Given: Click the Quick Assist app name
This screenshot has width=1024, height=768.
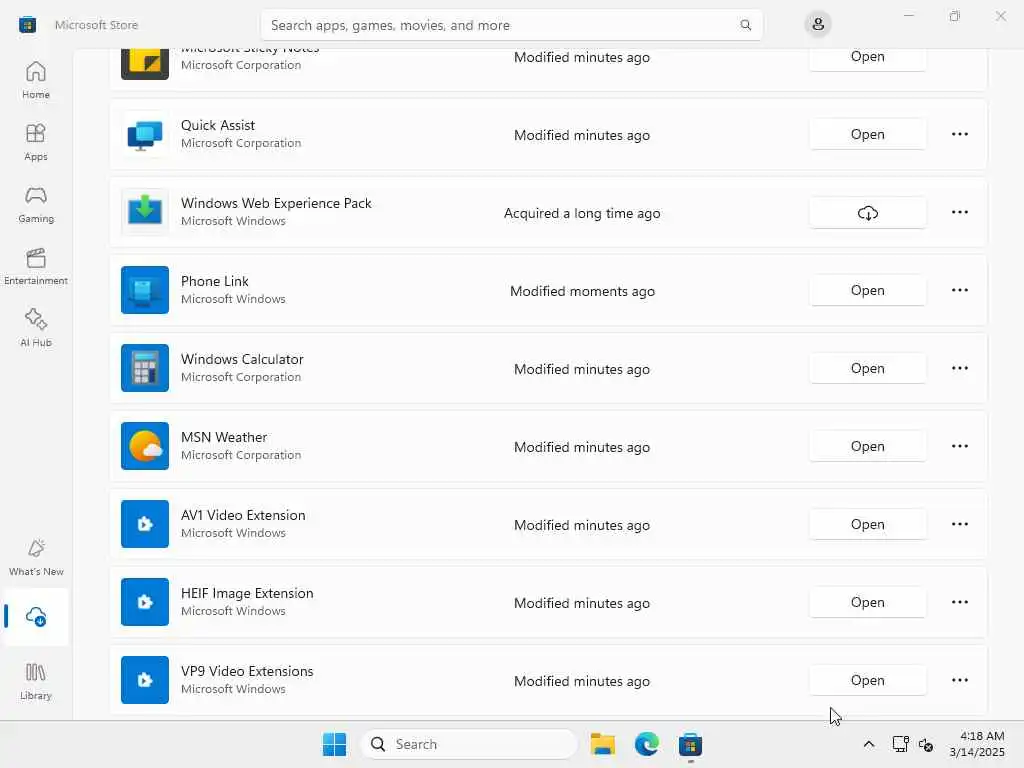Looking at the screenshot, I should coord(218,125).
